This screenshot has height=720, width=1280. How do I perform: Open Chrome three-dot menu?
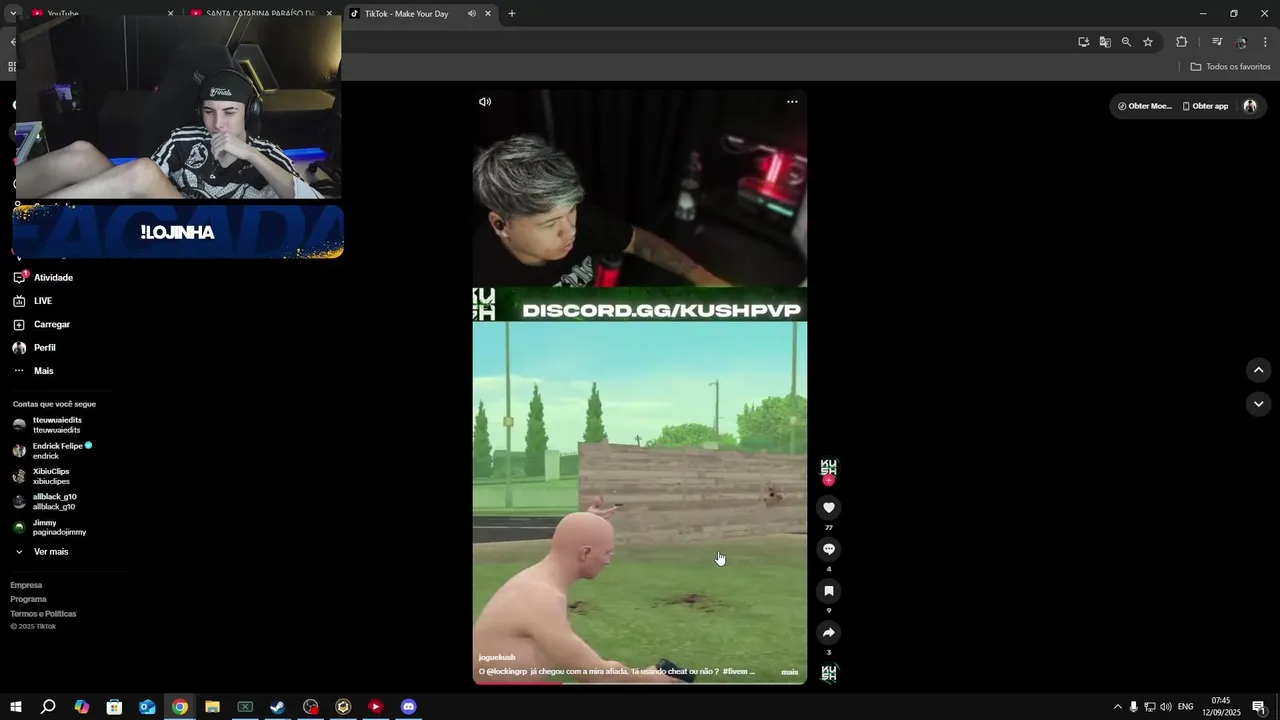[x=1265, y=42]
